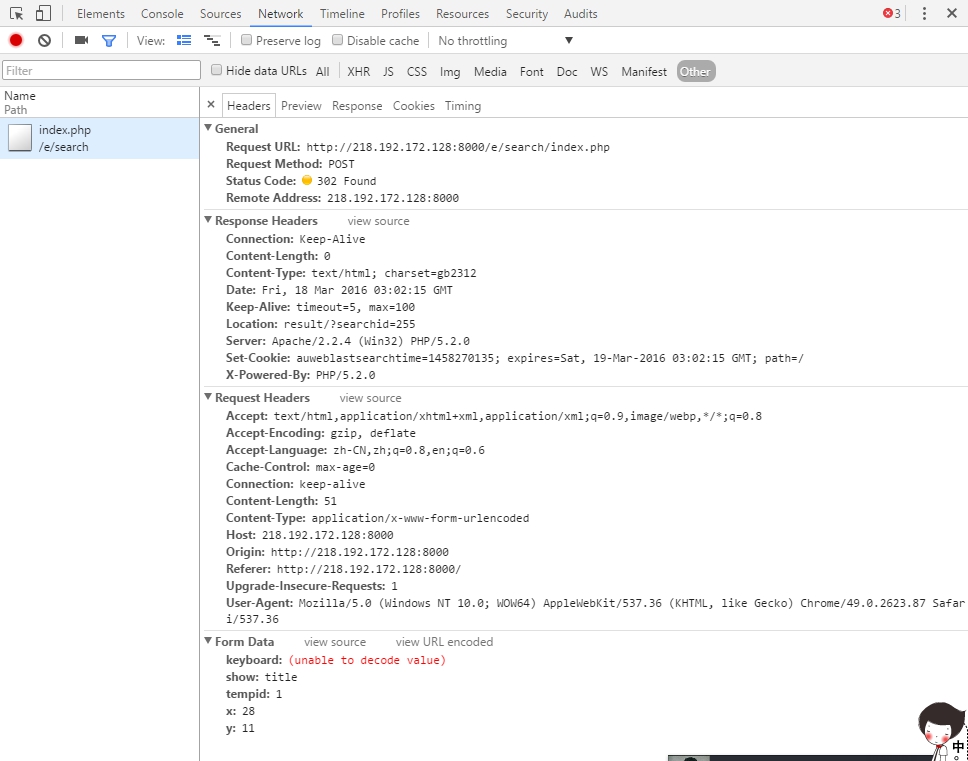Enable the Preserve log checkbox

click(x=247, y=40)
